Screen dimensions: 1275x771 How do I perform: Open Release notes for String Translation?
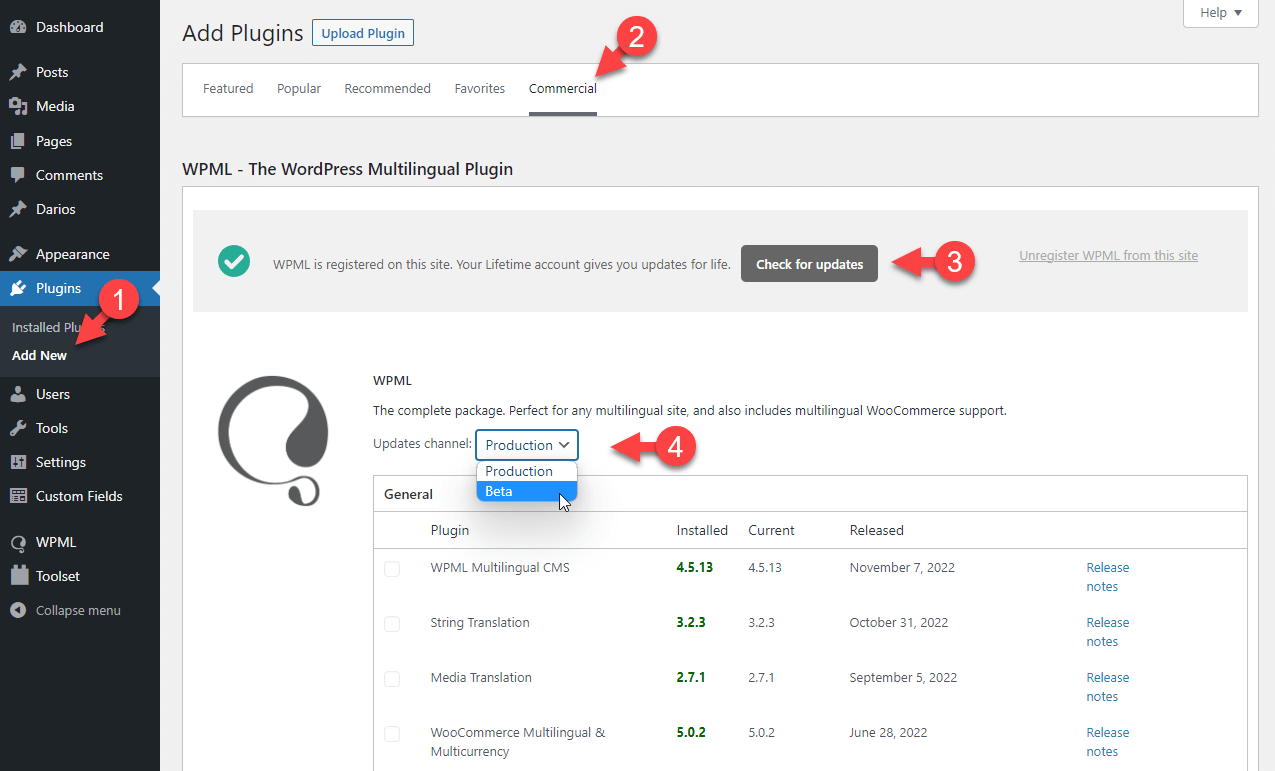(1108, 632)
